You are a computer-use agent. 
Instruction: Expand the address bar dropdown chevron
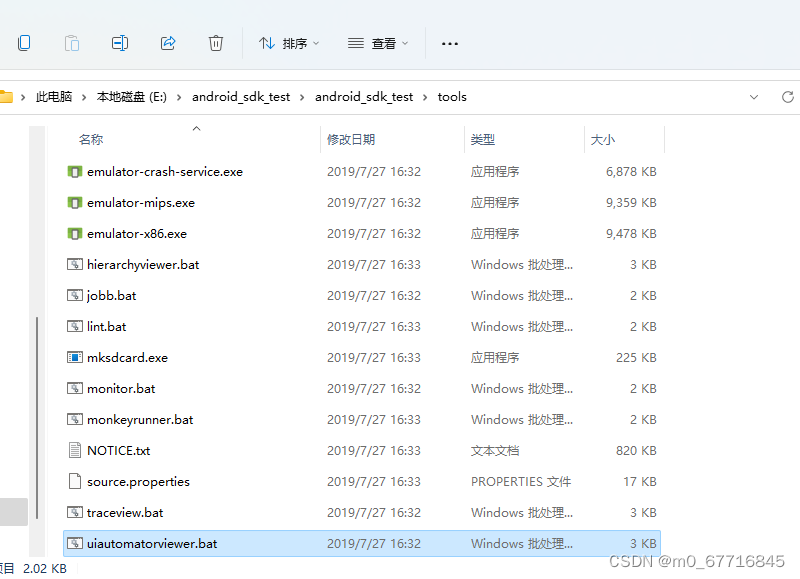[755, 96]
